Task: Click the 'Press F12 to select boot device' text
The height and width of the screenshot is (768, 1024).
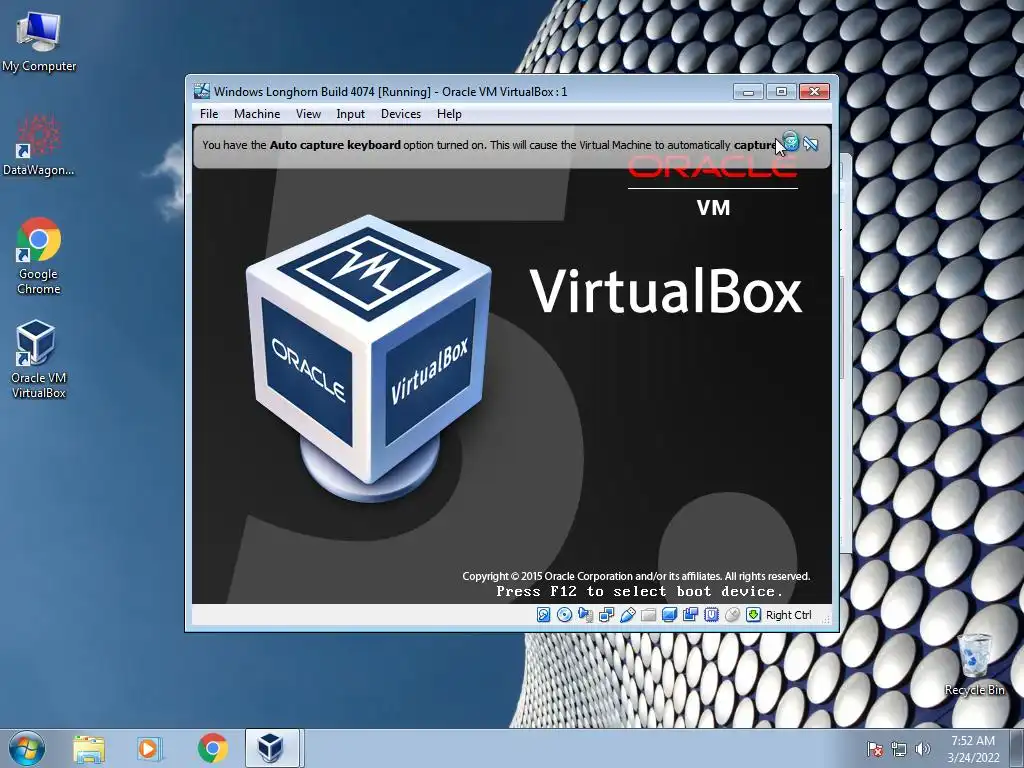Action: (x=639, y=592)
